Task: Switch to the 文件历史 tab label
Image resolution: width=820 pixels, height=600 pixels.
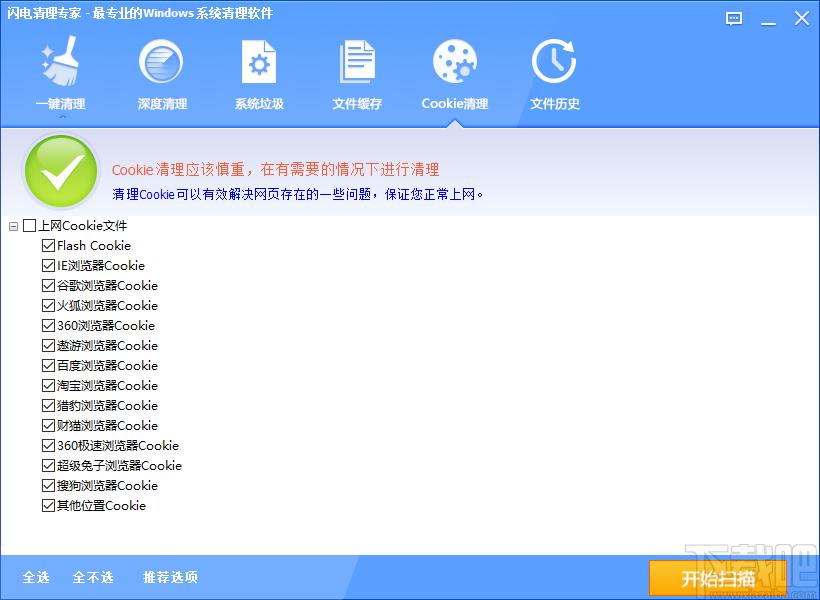Action: coord(555,104)
